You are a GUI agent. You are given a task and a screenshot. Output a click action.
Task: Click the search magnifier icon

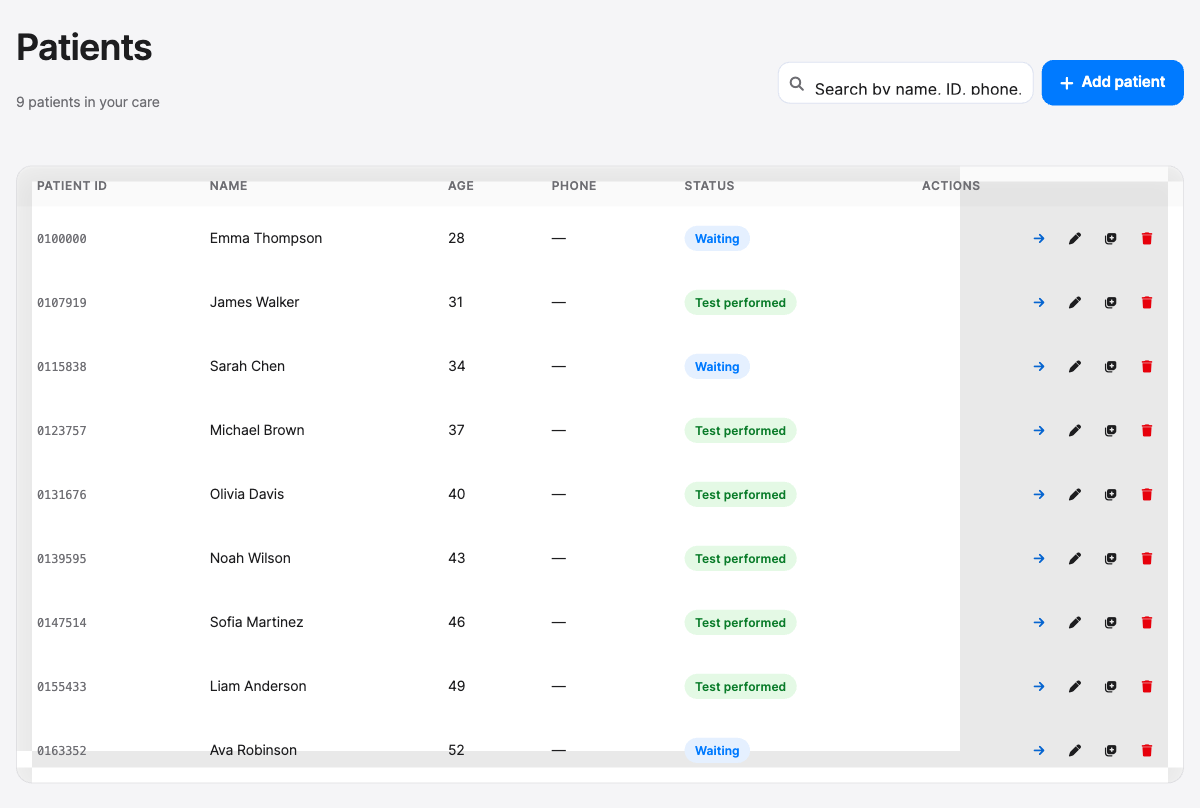pyautogui.click(x=797, y=84)
